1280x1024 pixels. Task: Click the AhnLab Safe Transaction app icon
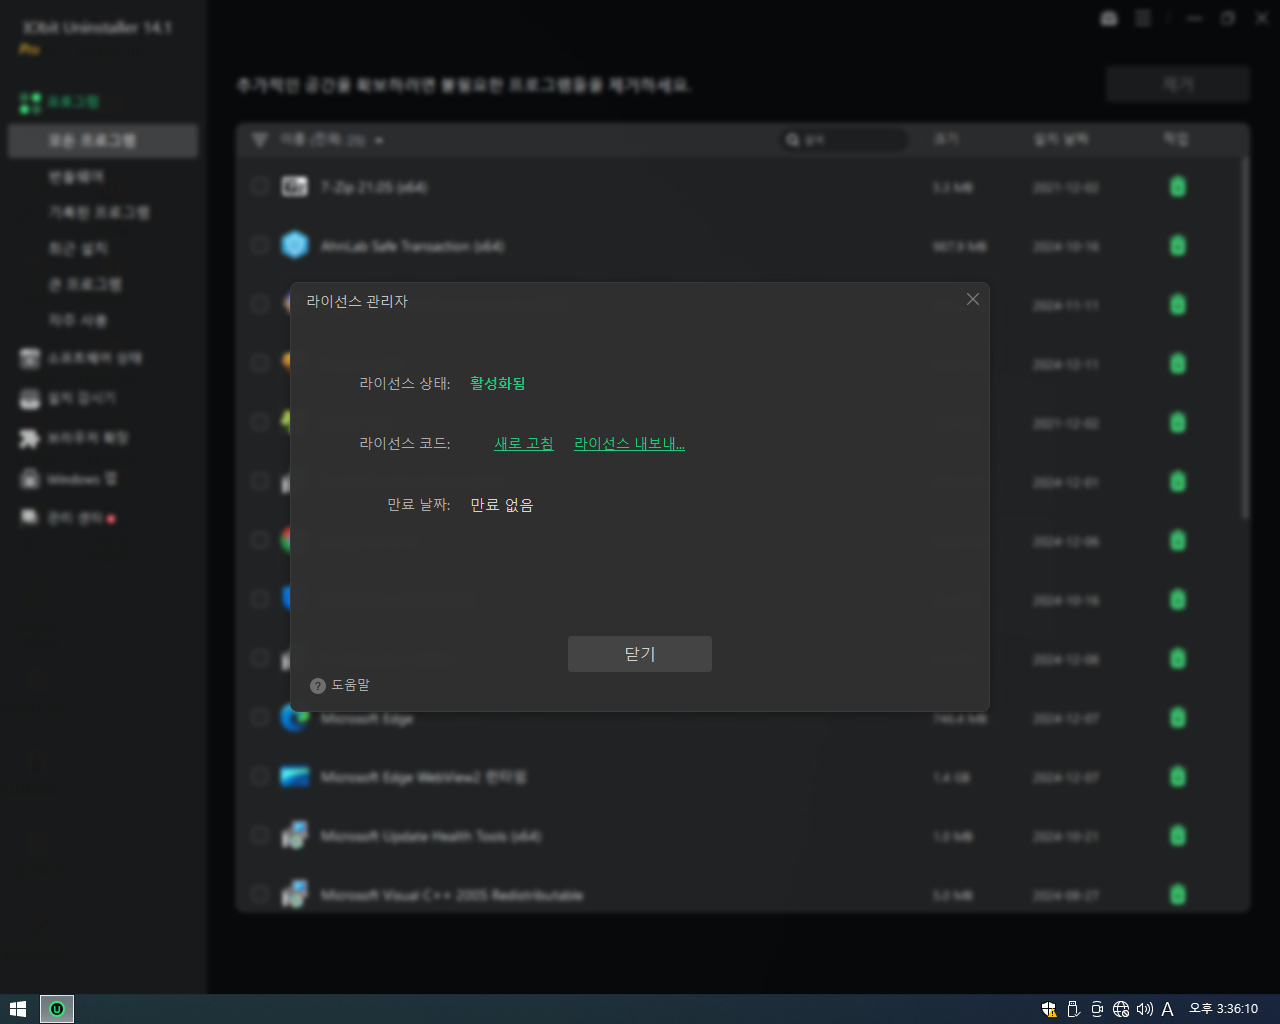tap(295, 245)
